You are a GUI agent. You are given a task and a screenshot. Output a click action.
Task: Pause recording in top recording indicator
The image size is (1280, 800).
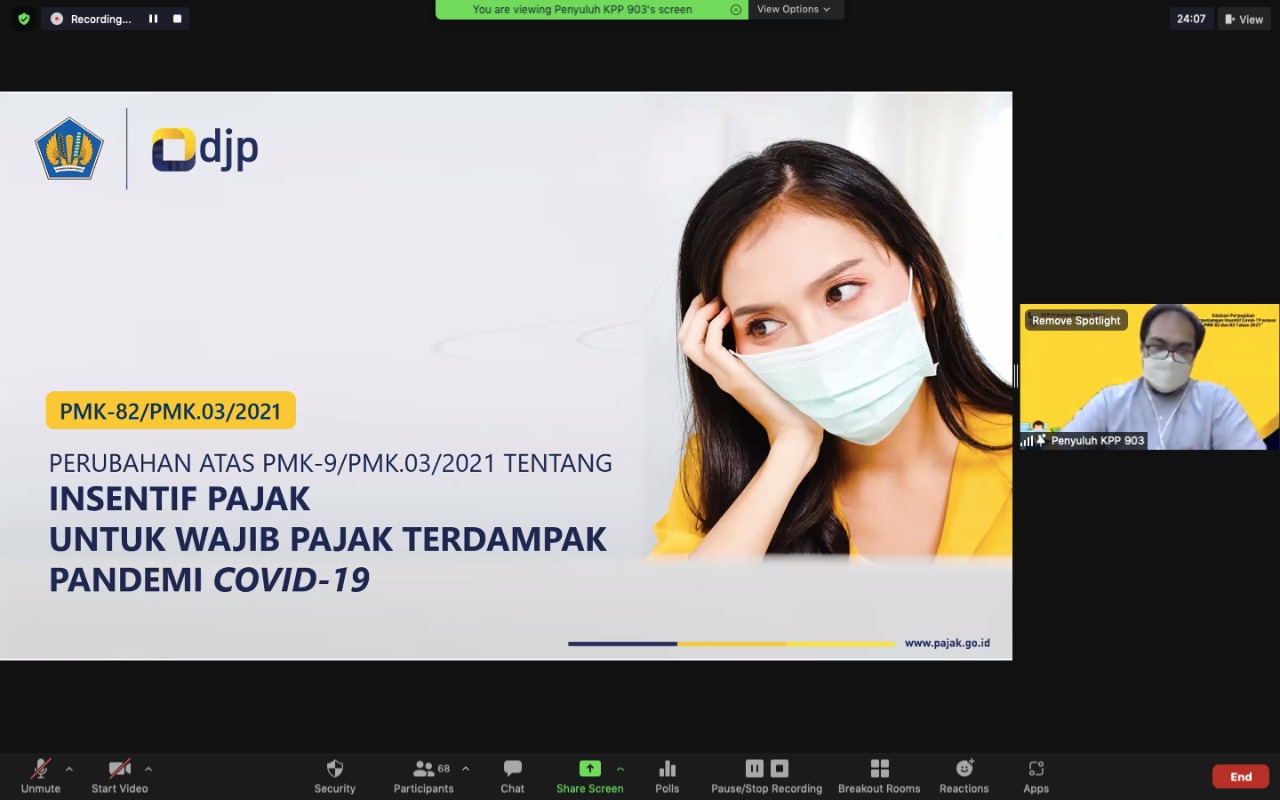153,19
